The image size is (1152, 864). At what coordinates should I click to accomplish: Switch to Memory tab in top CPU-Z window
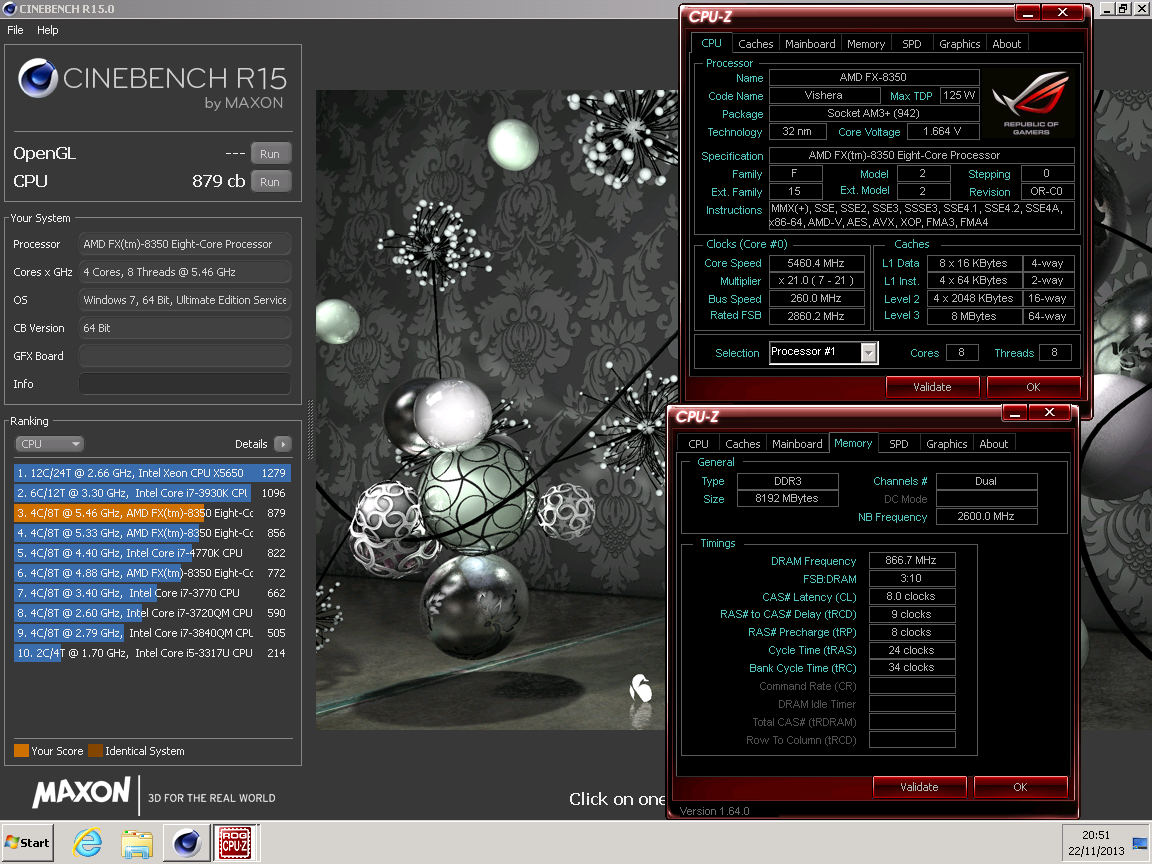click(866, 44)
